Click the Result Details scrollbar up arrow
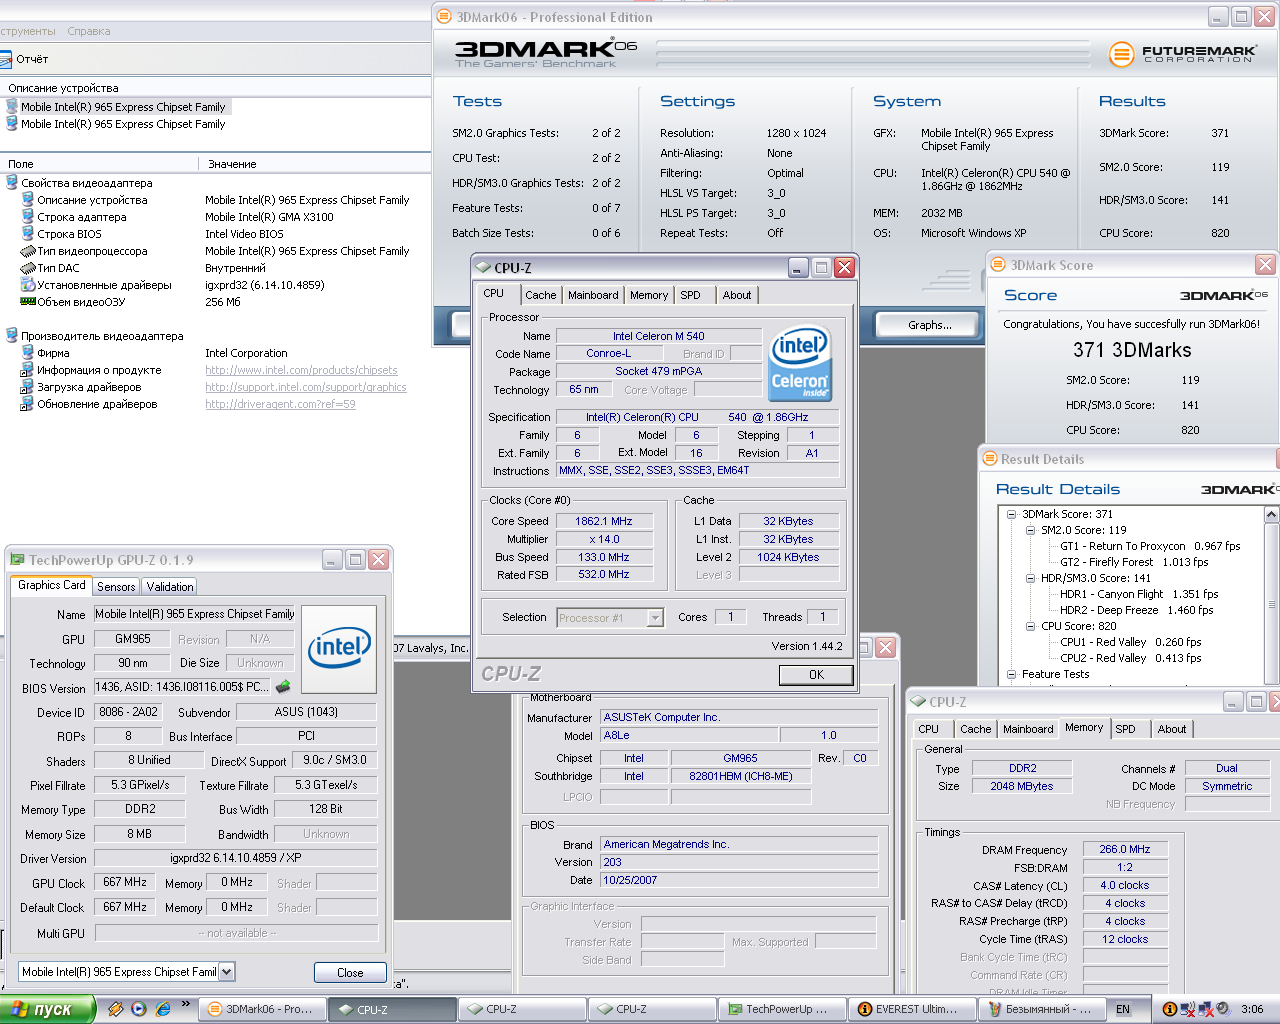Viewport: 1280px width, 1024px height. [x=1271, y=514]
